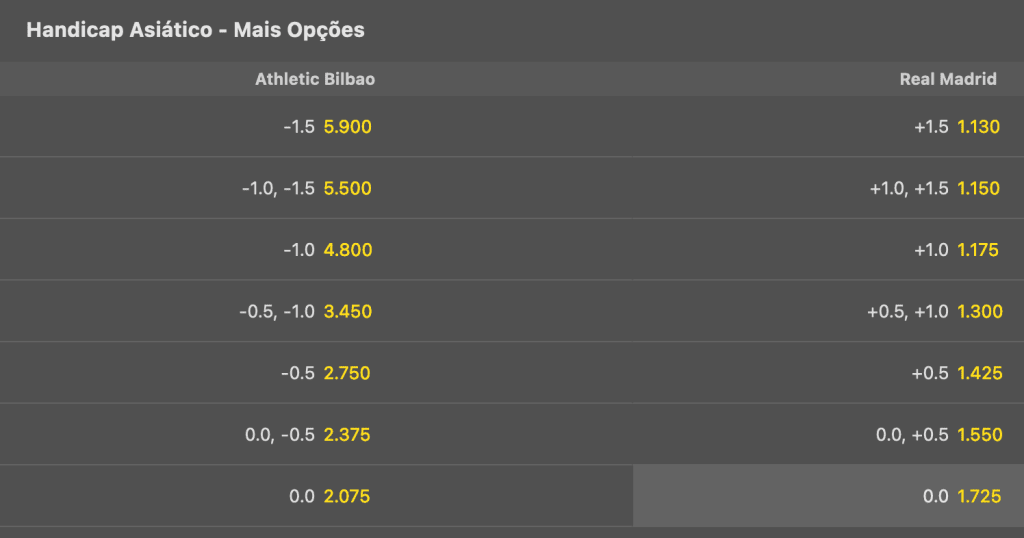Collapse the Handicap Asiático - Mais Opções header
The width and height of the screenshot is (1024, 538).
tap(512, 30)
